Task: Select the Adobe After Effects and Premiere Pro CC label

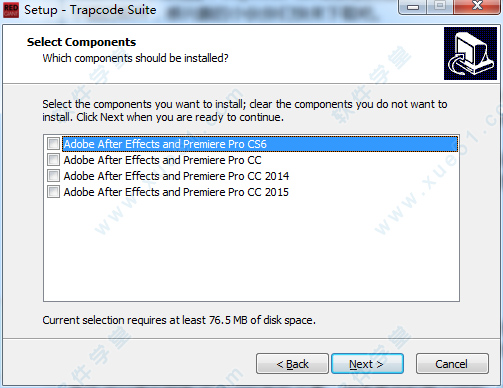Action: [162, 160]
